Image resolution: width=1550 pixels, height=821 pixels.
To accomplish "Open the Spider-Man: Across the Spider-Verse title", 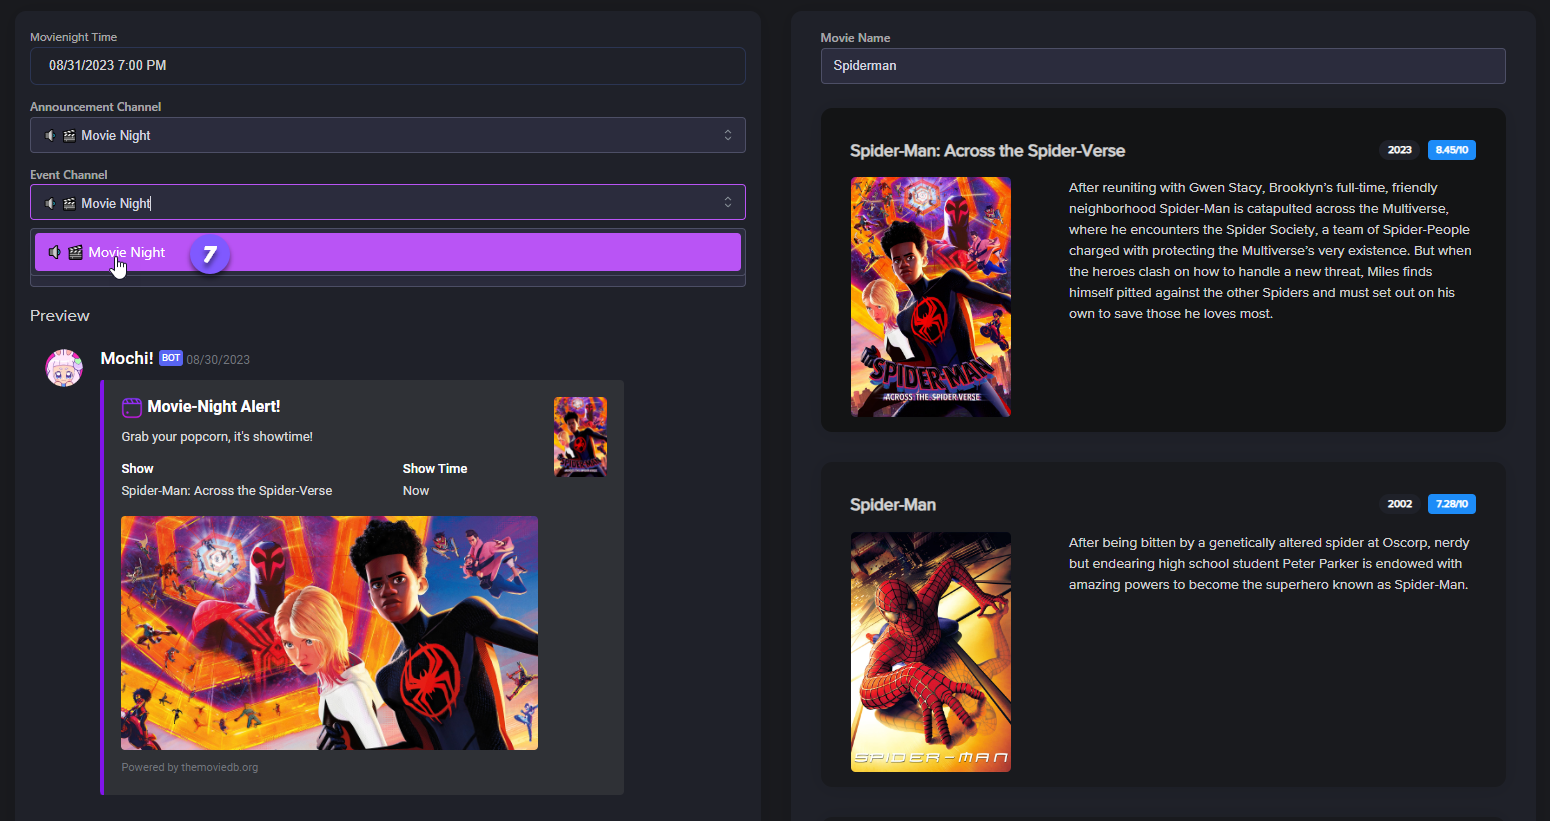I will (x=986, y=151).
